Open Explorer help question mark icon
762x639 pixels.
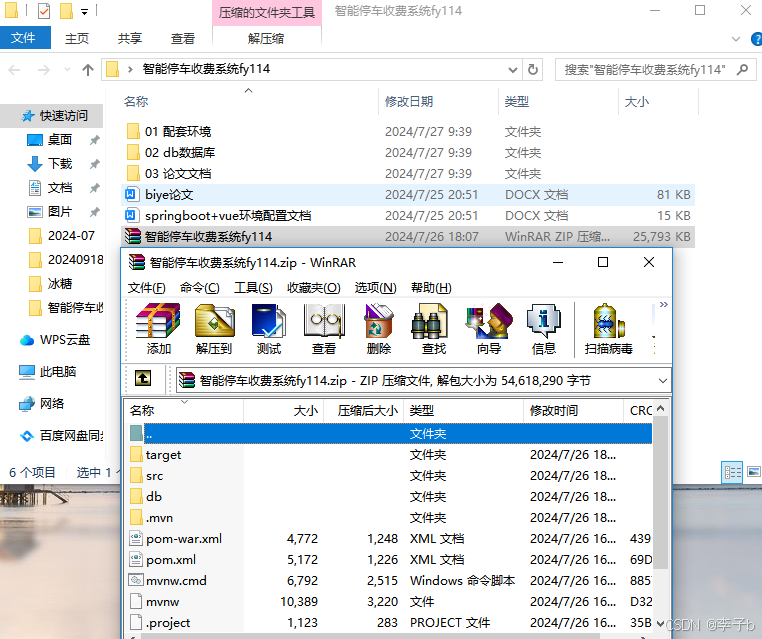[756, 39]
